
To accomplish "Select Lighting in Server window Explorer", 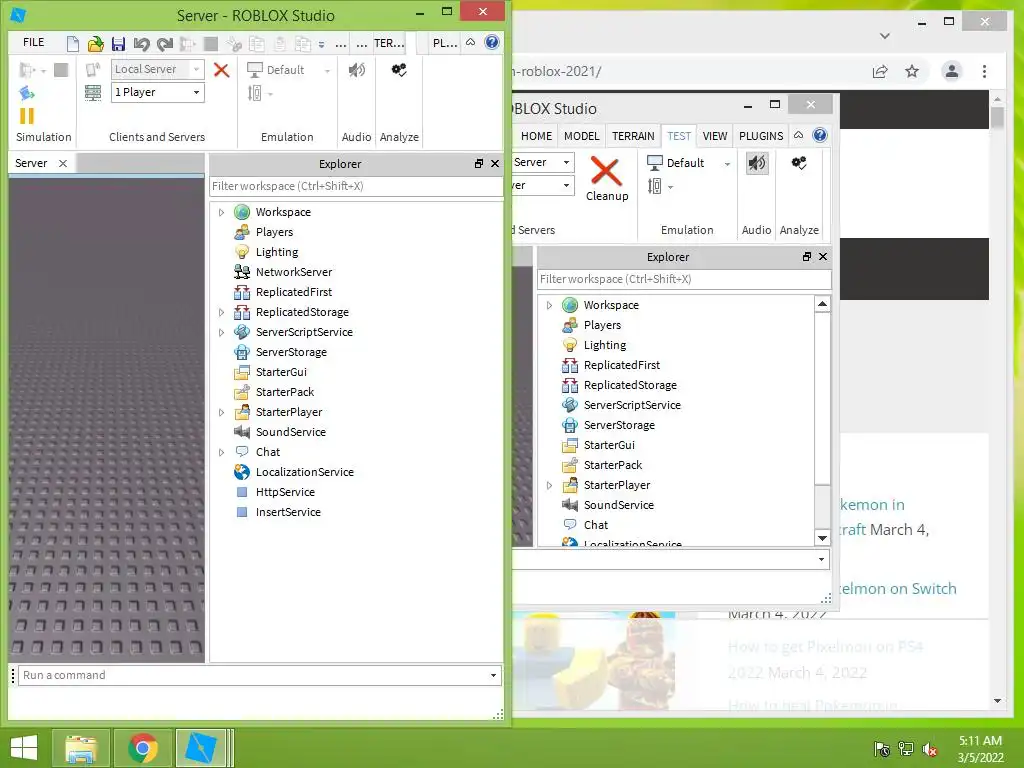I will 277,252.
